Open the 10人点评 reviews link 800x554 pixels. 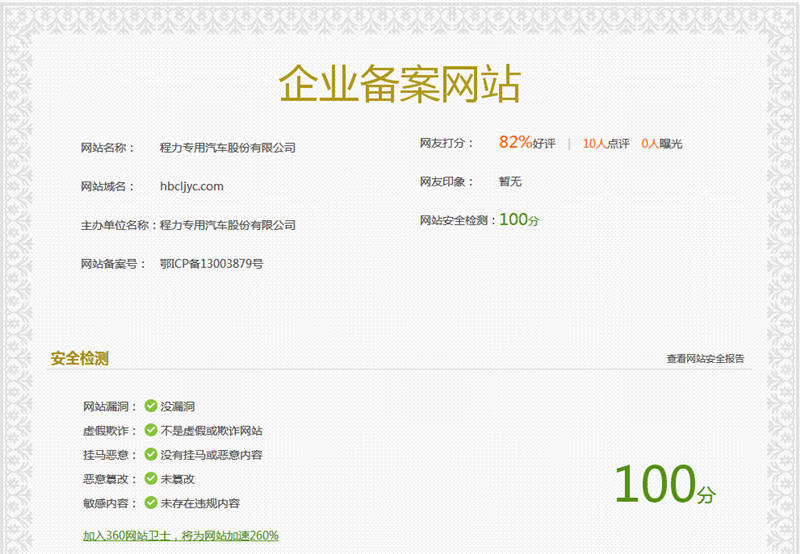(x=606, y=144)
